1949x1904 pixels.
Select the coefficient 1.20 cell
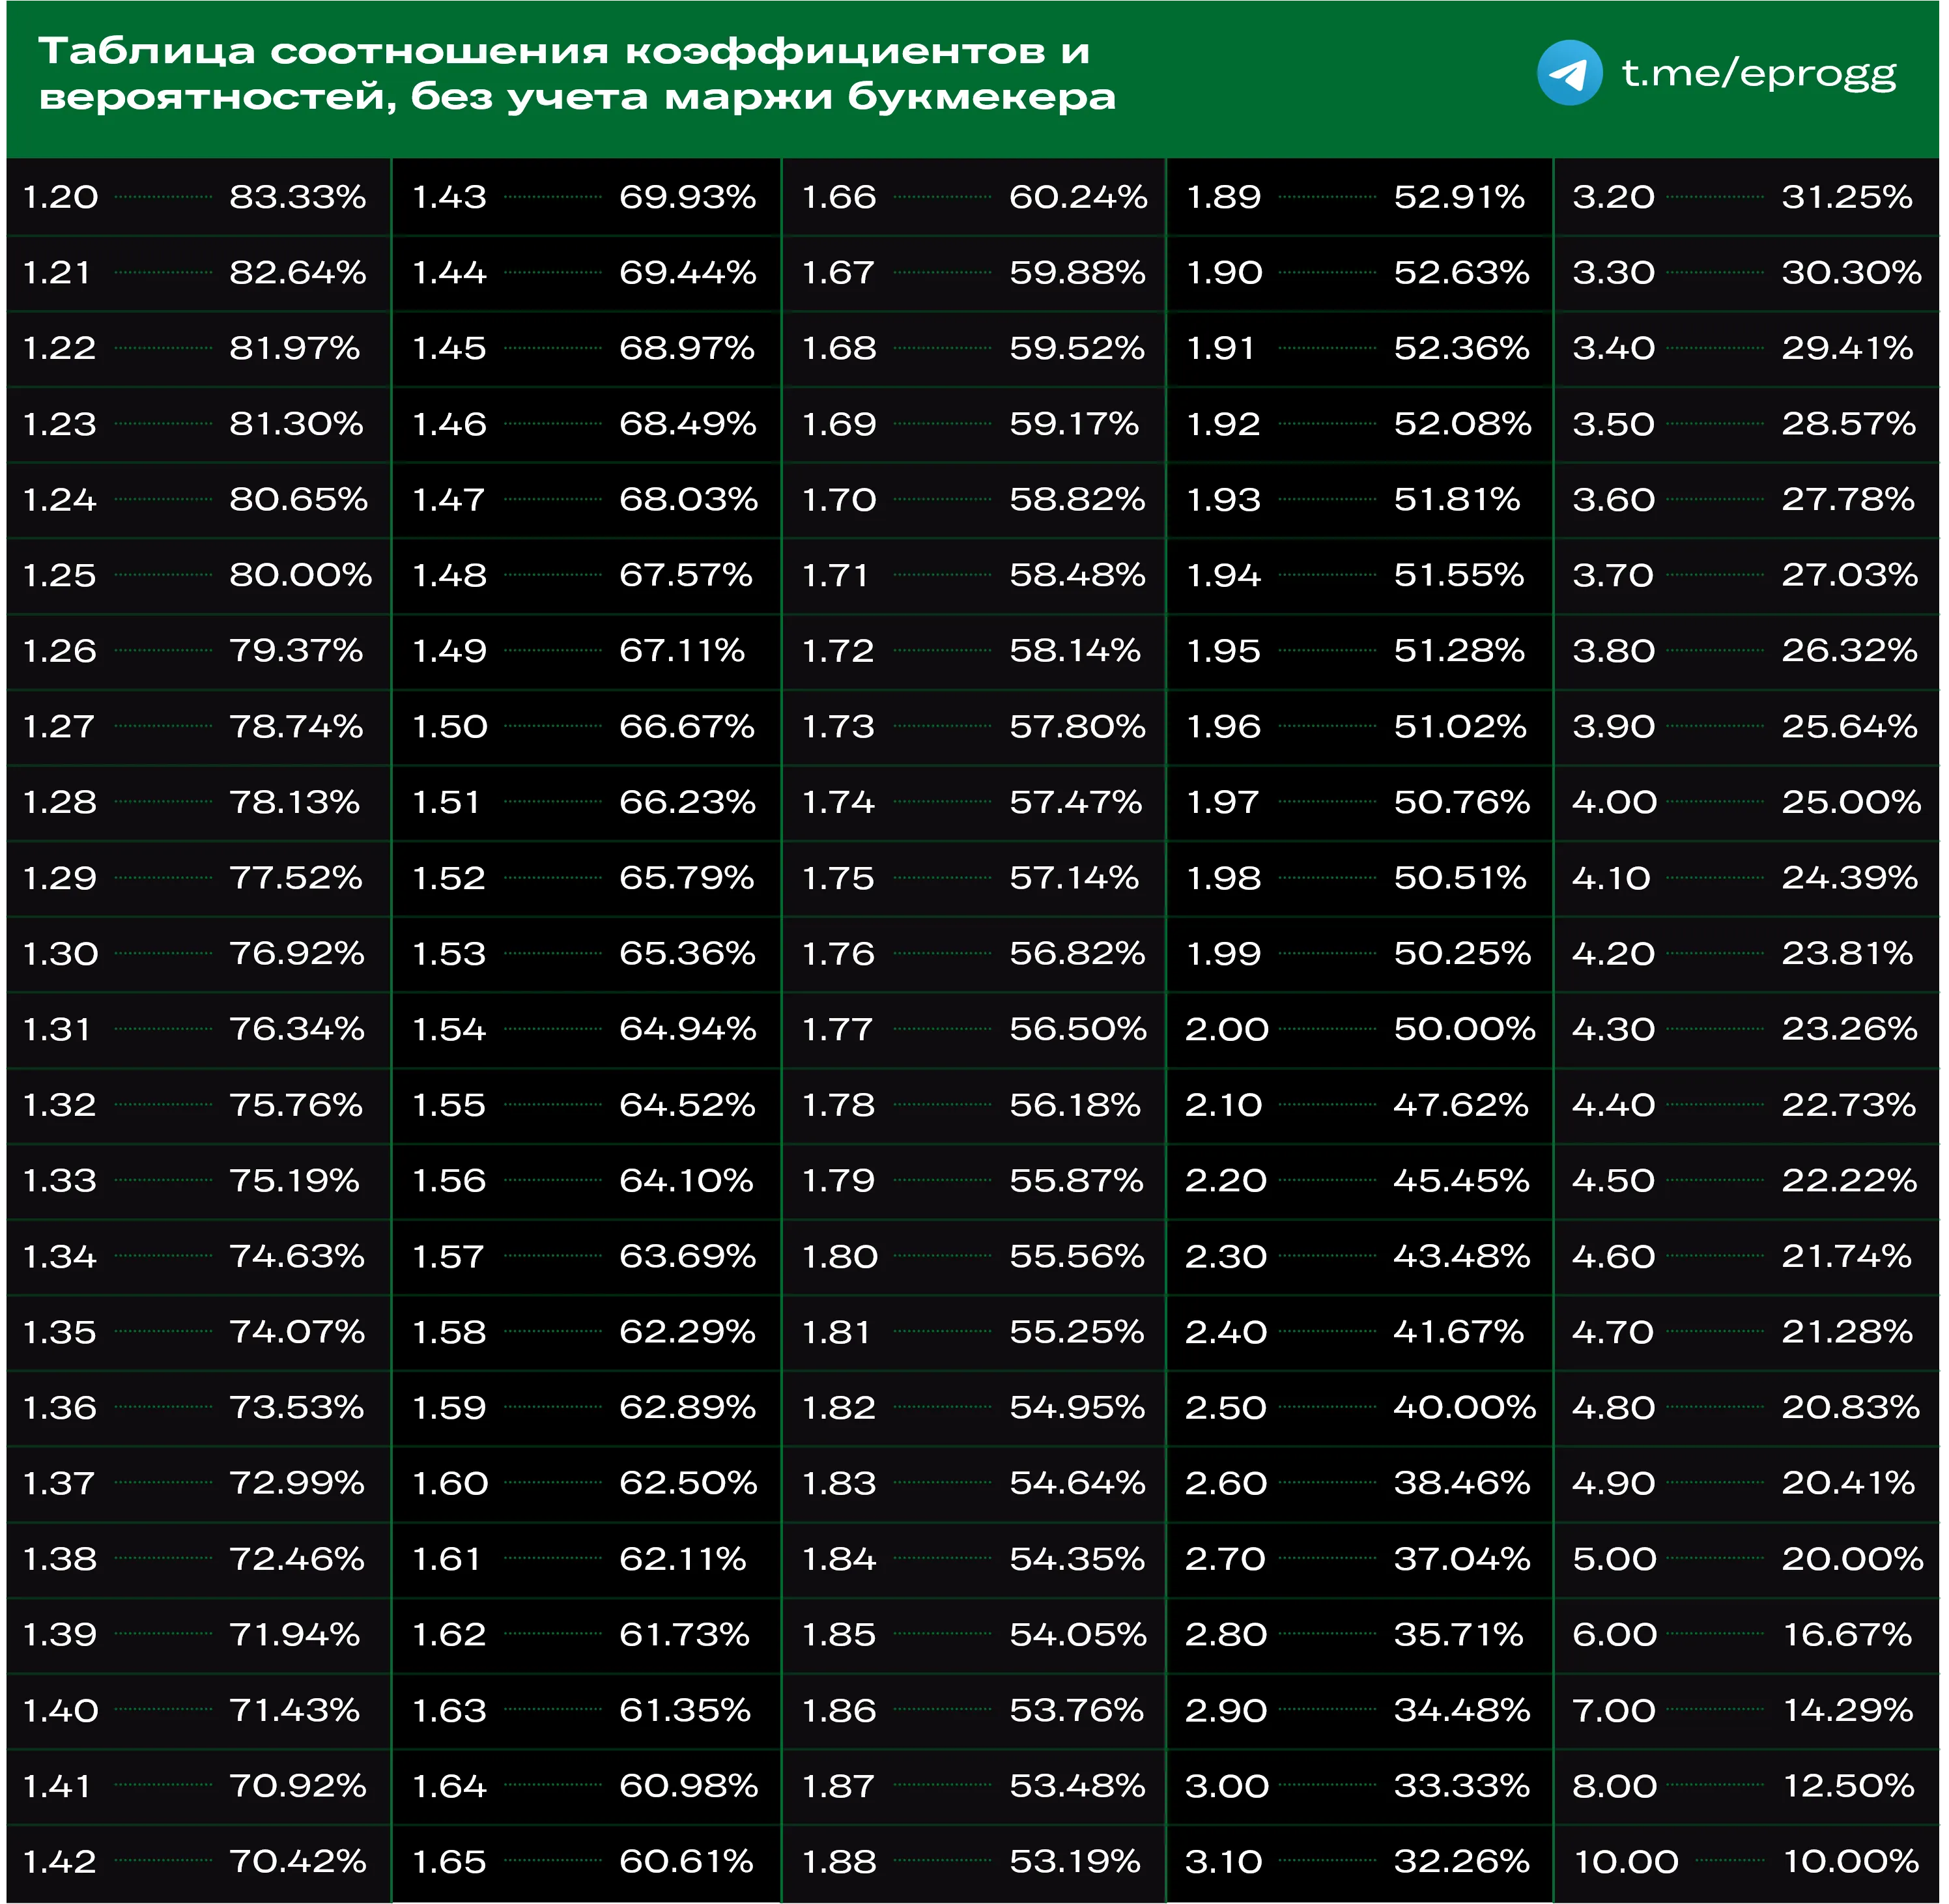[x=60, y=196]
